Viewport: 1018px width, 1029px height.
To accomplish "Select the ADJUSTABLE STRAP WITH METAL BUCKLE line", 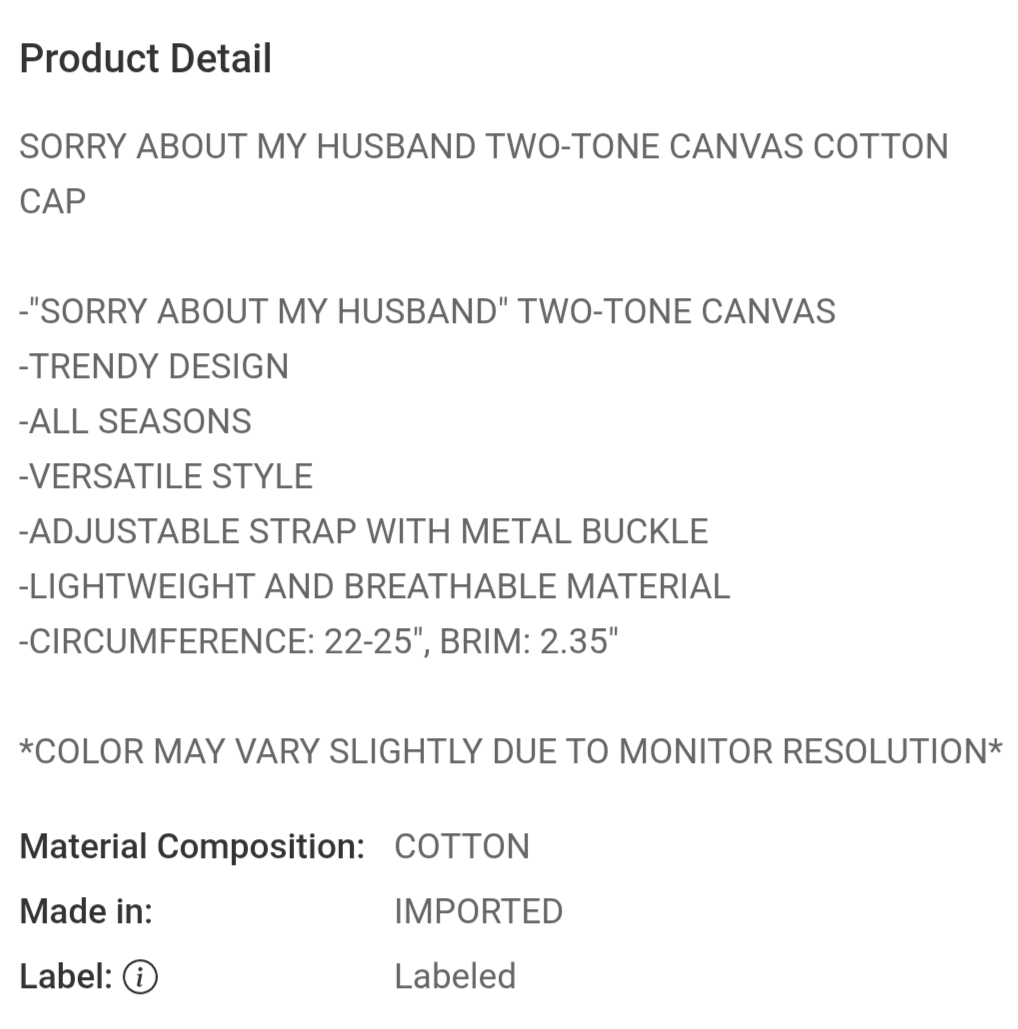I will (x=364, y=531).
